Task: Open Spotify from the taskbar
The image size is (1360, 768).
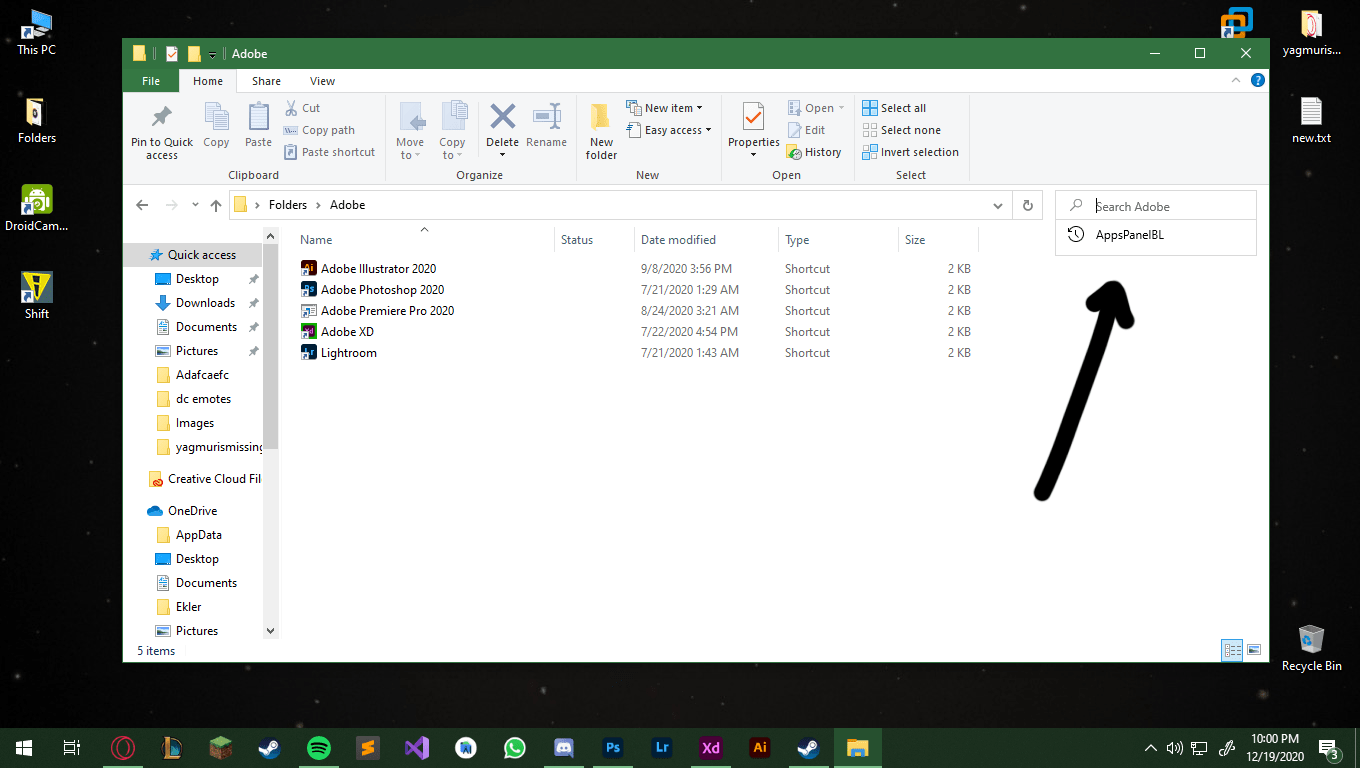Action: click(x=319, y=747)
